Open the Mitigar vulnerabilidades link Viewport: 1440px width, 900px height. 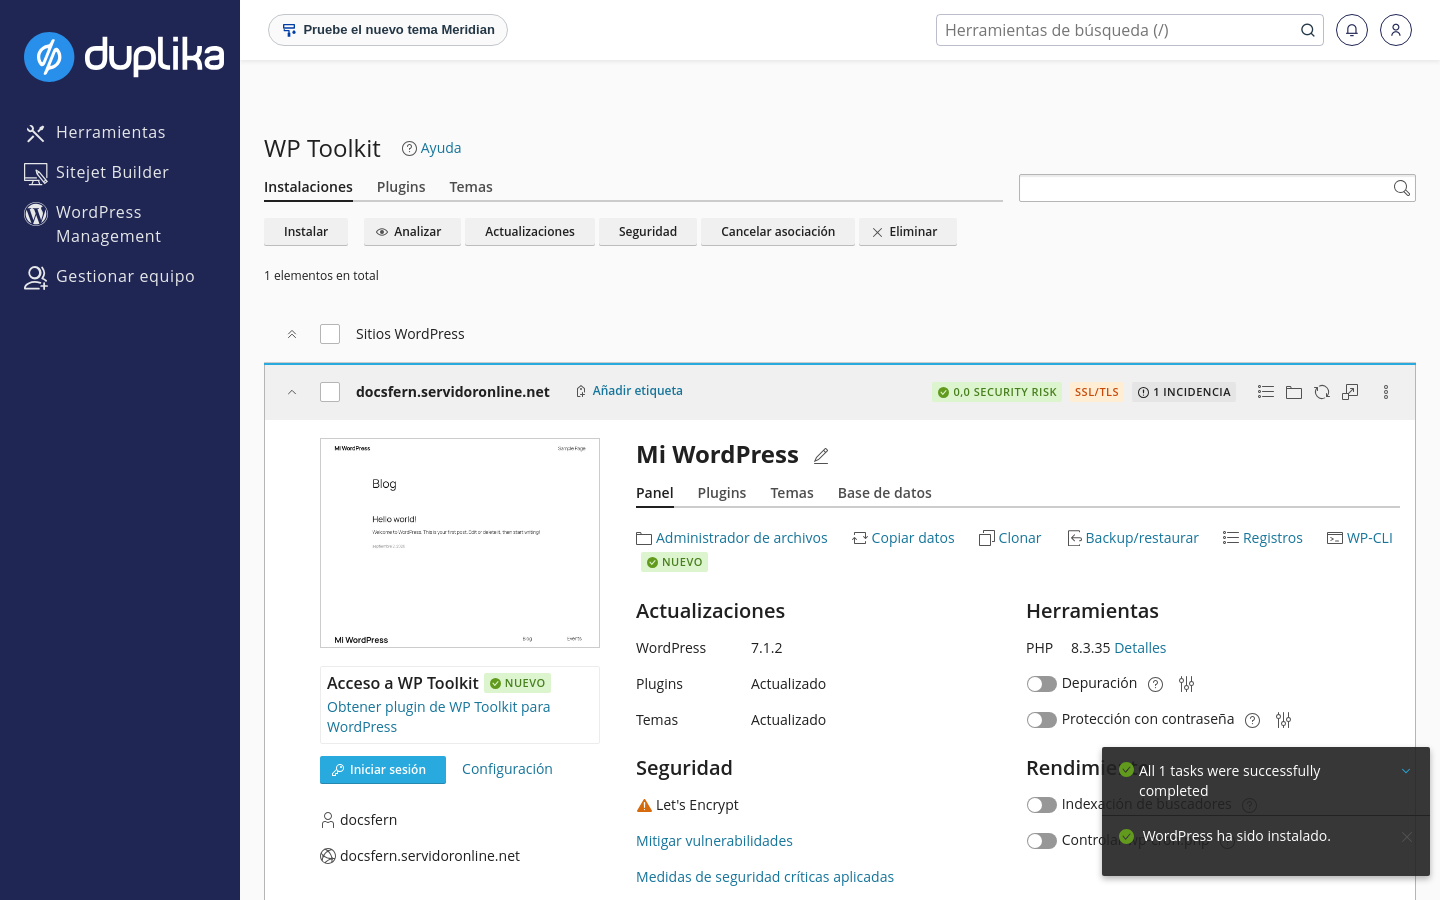714,841
